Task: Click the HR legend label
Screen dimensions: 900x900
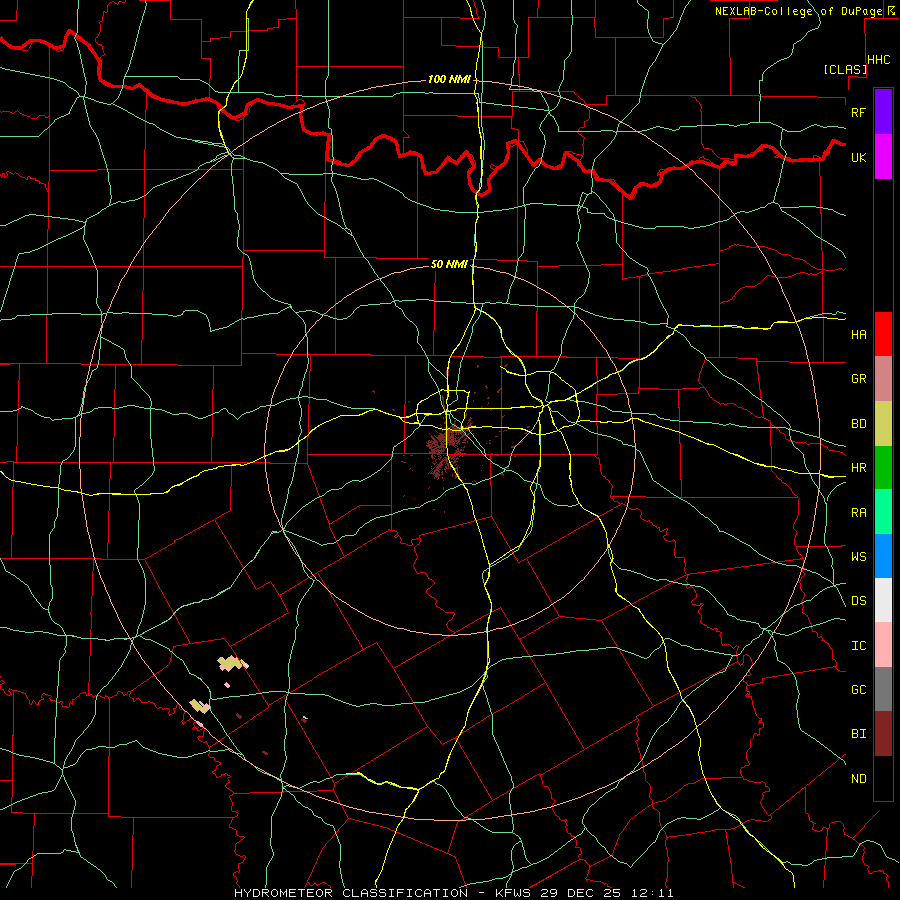Action: (858, 468)
